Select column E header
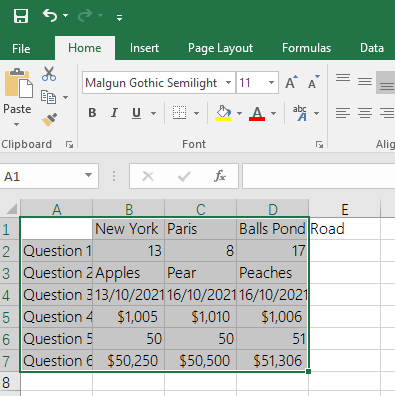Image resolution: width=395 pixels, height=396 pixels. pos(345,209)
